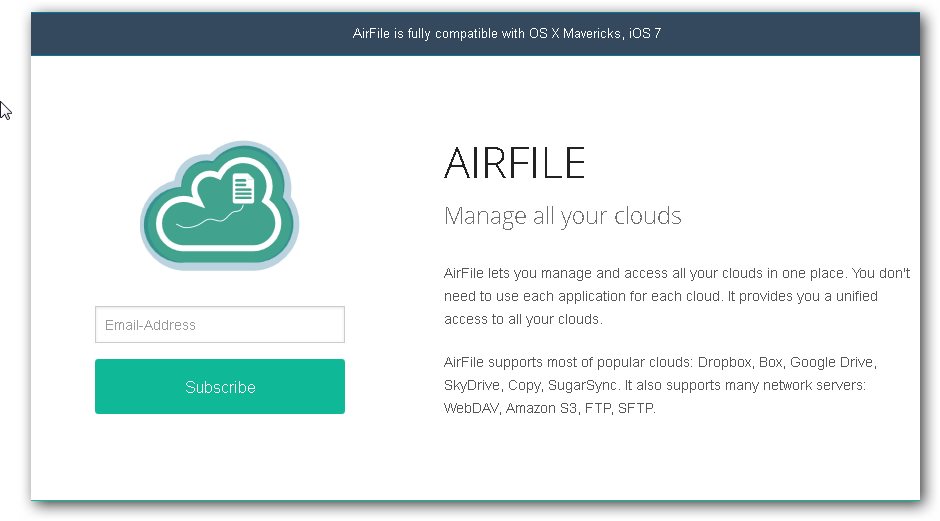940x521 pixels.
Task: Click the OS X Mavericks compatibility banner text
Action: click(507, 34)
